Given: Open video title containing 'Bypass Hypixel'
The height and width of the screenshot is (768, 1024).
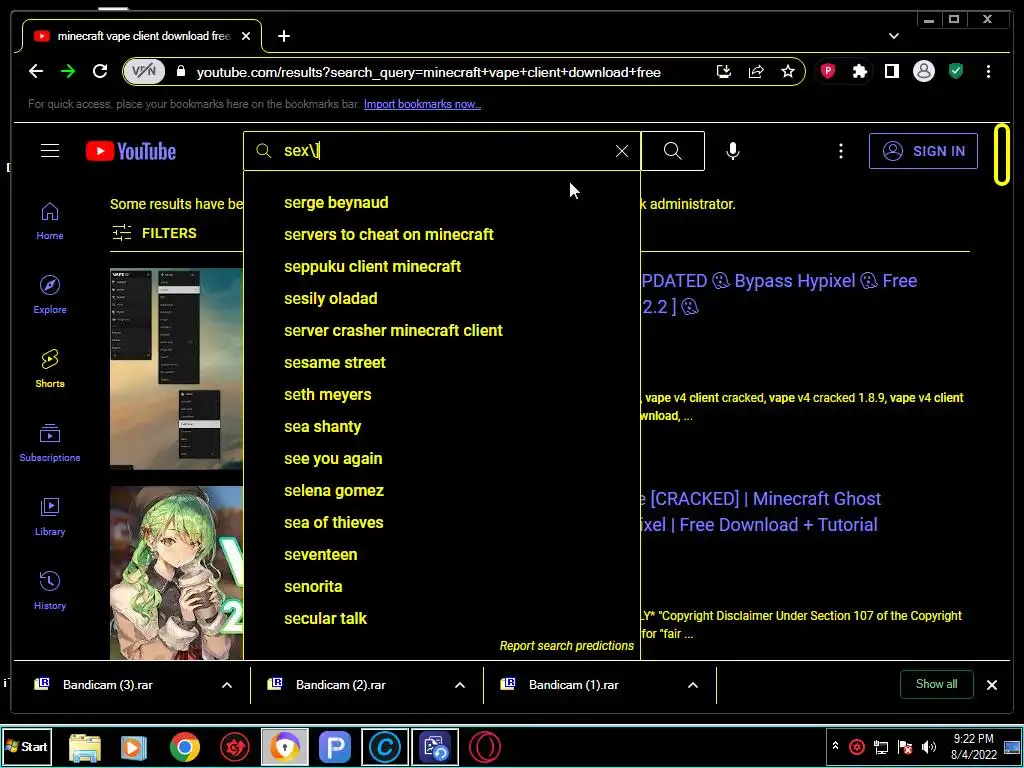Looking at the screenshot, I should point(779,293).
